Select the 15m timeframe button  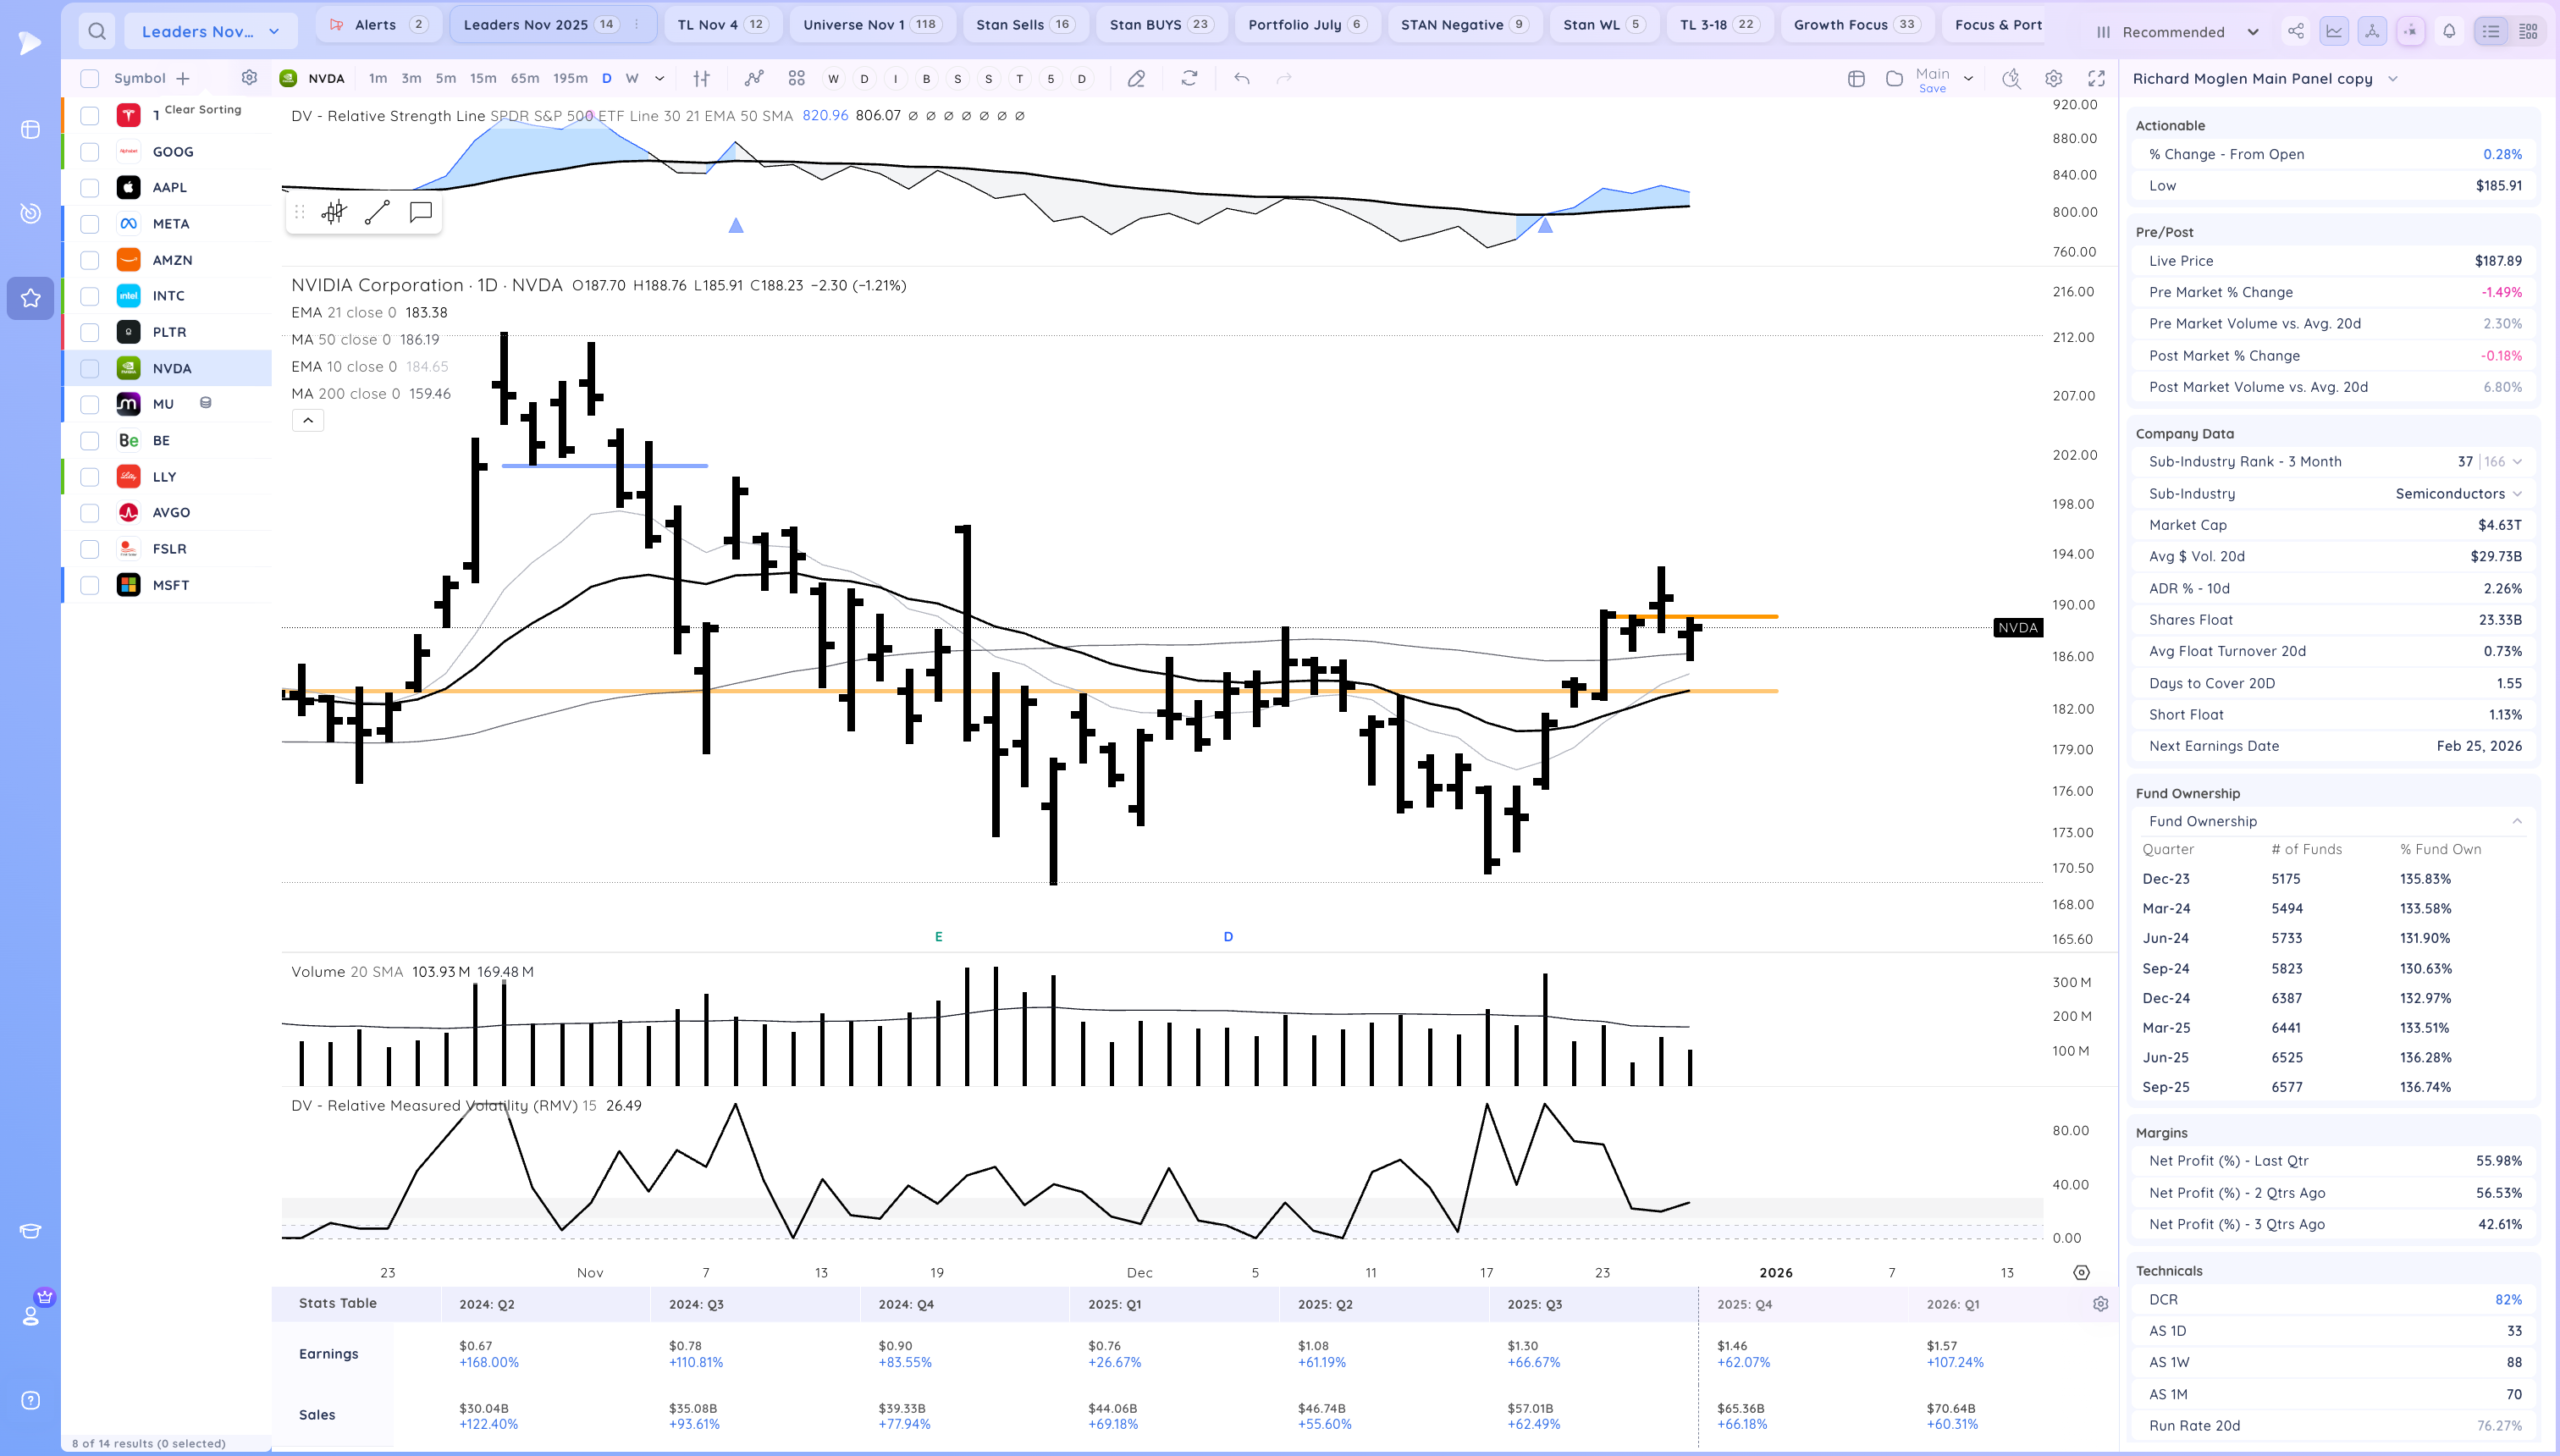tap(483, 78)
